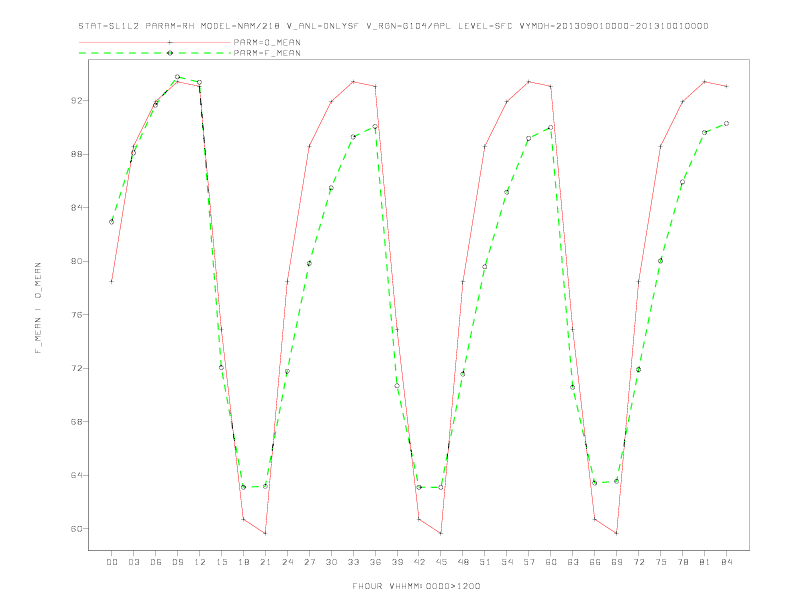The height and width of the screenshot is (612, 792).
Task: Click the y-axis tick label 60
Action: (76, 529)
